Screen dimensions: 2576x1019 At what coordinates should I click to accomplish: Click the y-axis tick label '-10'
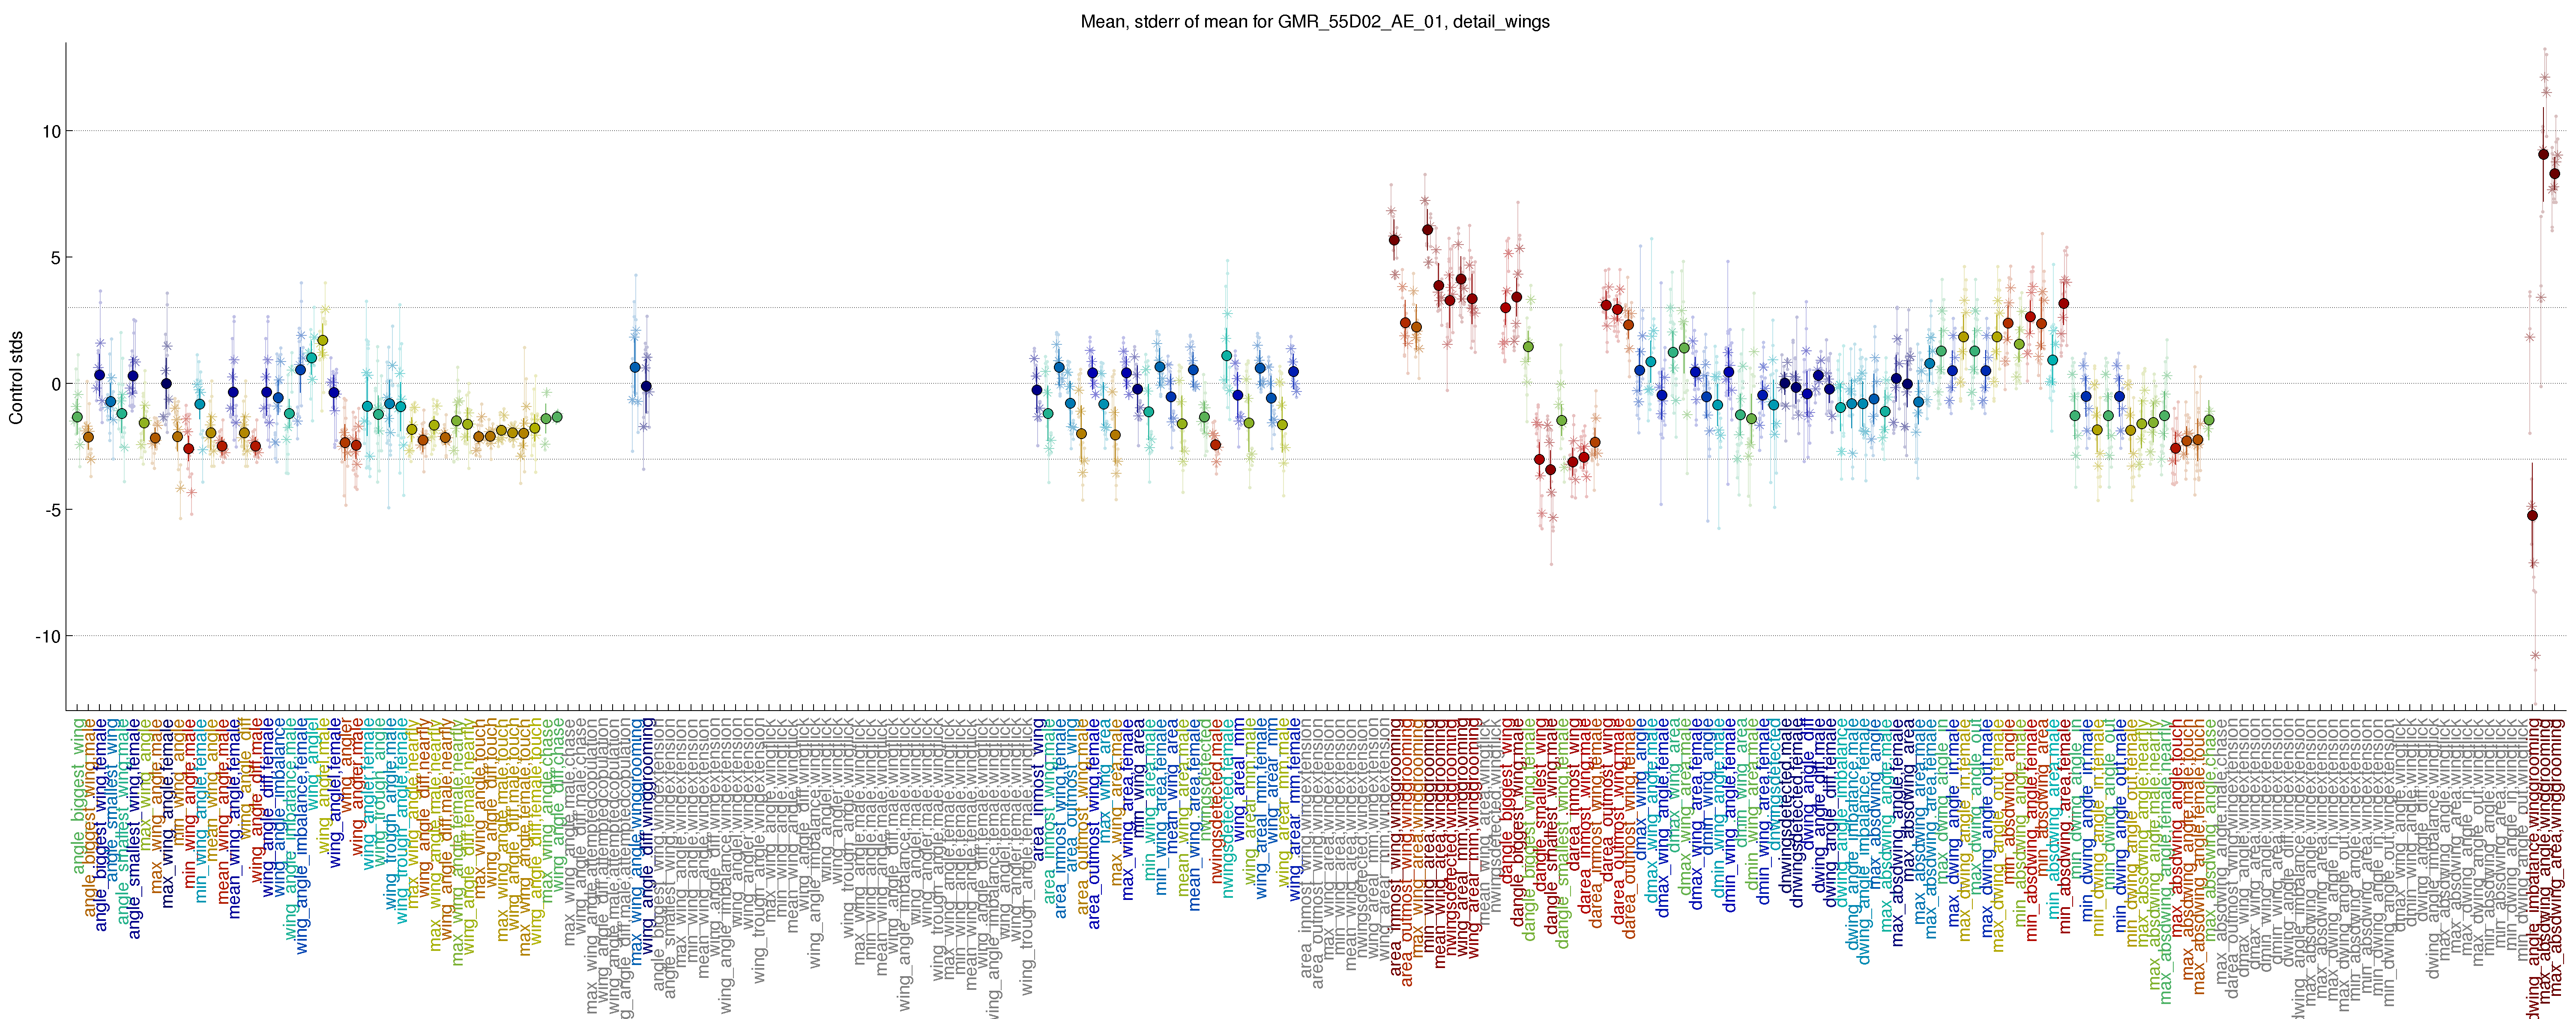point(48,636)
